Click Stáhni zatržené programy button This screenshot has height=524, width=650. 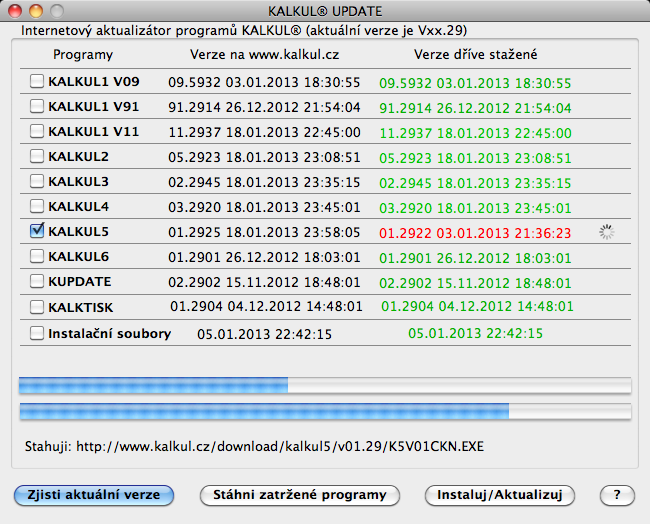pos(300,495)
